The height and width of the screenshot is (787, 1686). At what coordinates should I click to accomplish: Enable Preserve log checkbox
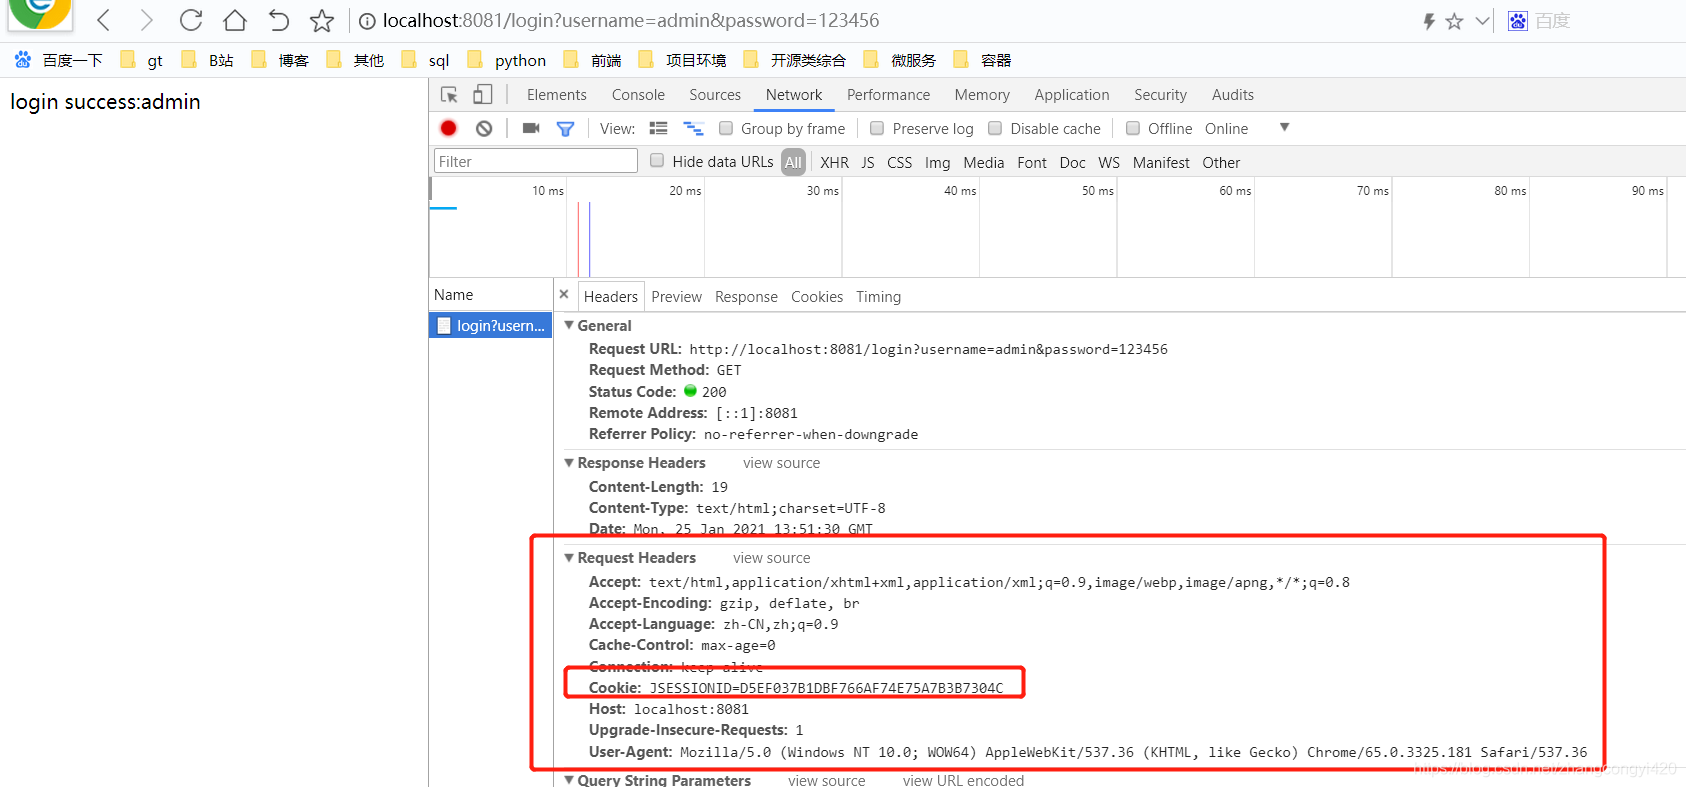[x=877, y=128]
